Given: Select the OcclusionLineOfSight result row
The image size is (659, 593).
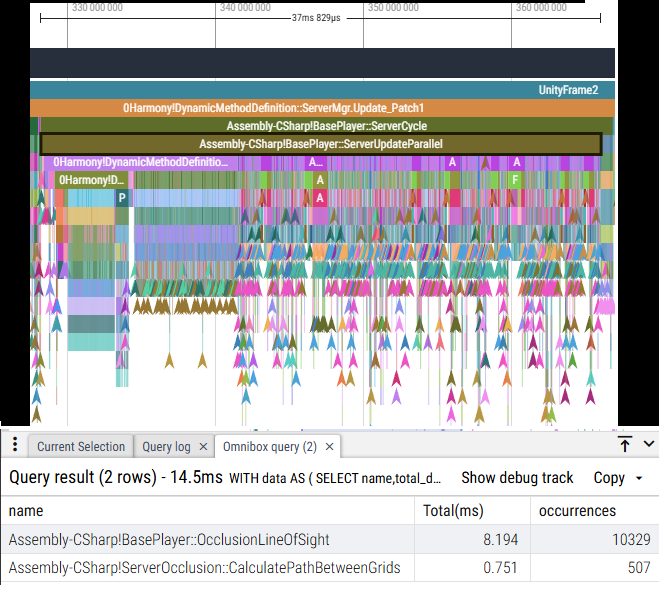Looking at the screenshot, I should coord(330,539).
